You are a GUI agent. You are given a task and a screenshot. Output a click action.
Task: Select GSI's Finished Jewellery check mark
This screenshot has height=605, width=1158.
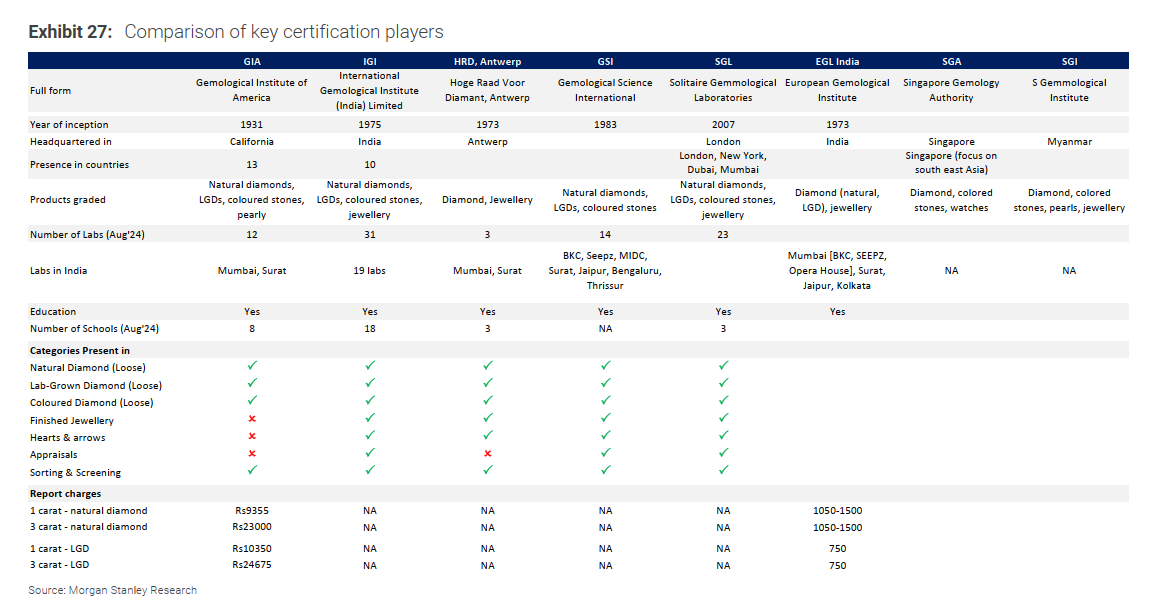[x=606, y=418]
